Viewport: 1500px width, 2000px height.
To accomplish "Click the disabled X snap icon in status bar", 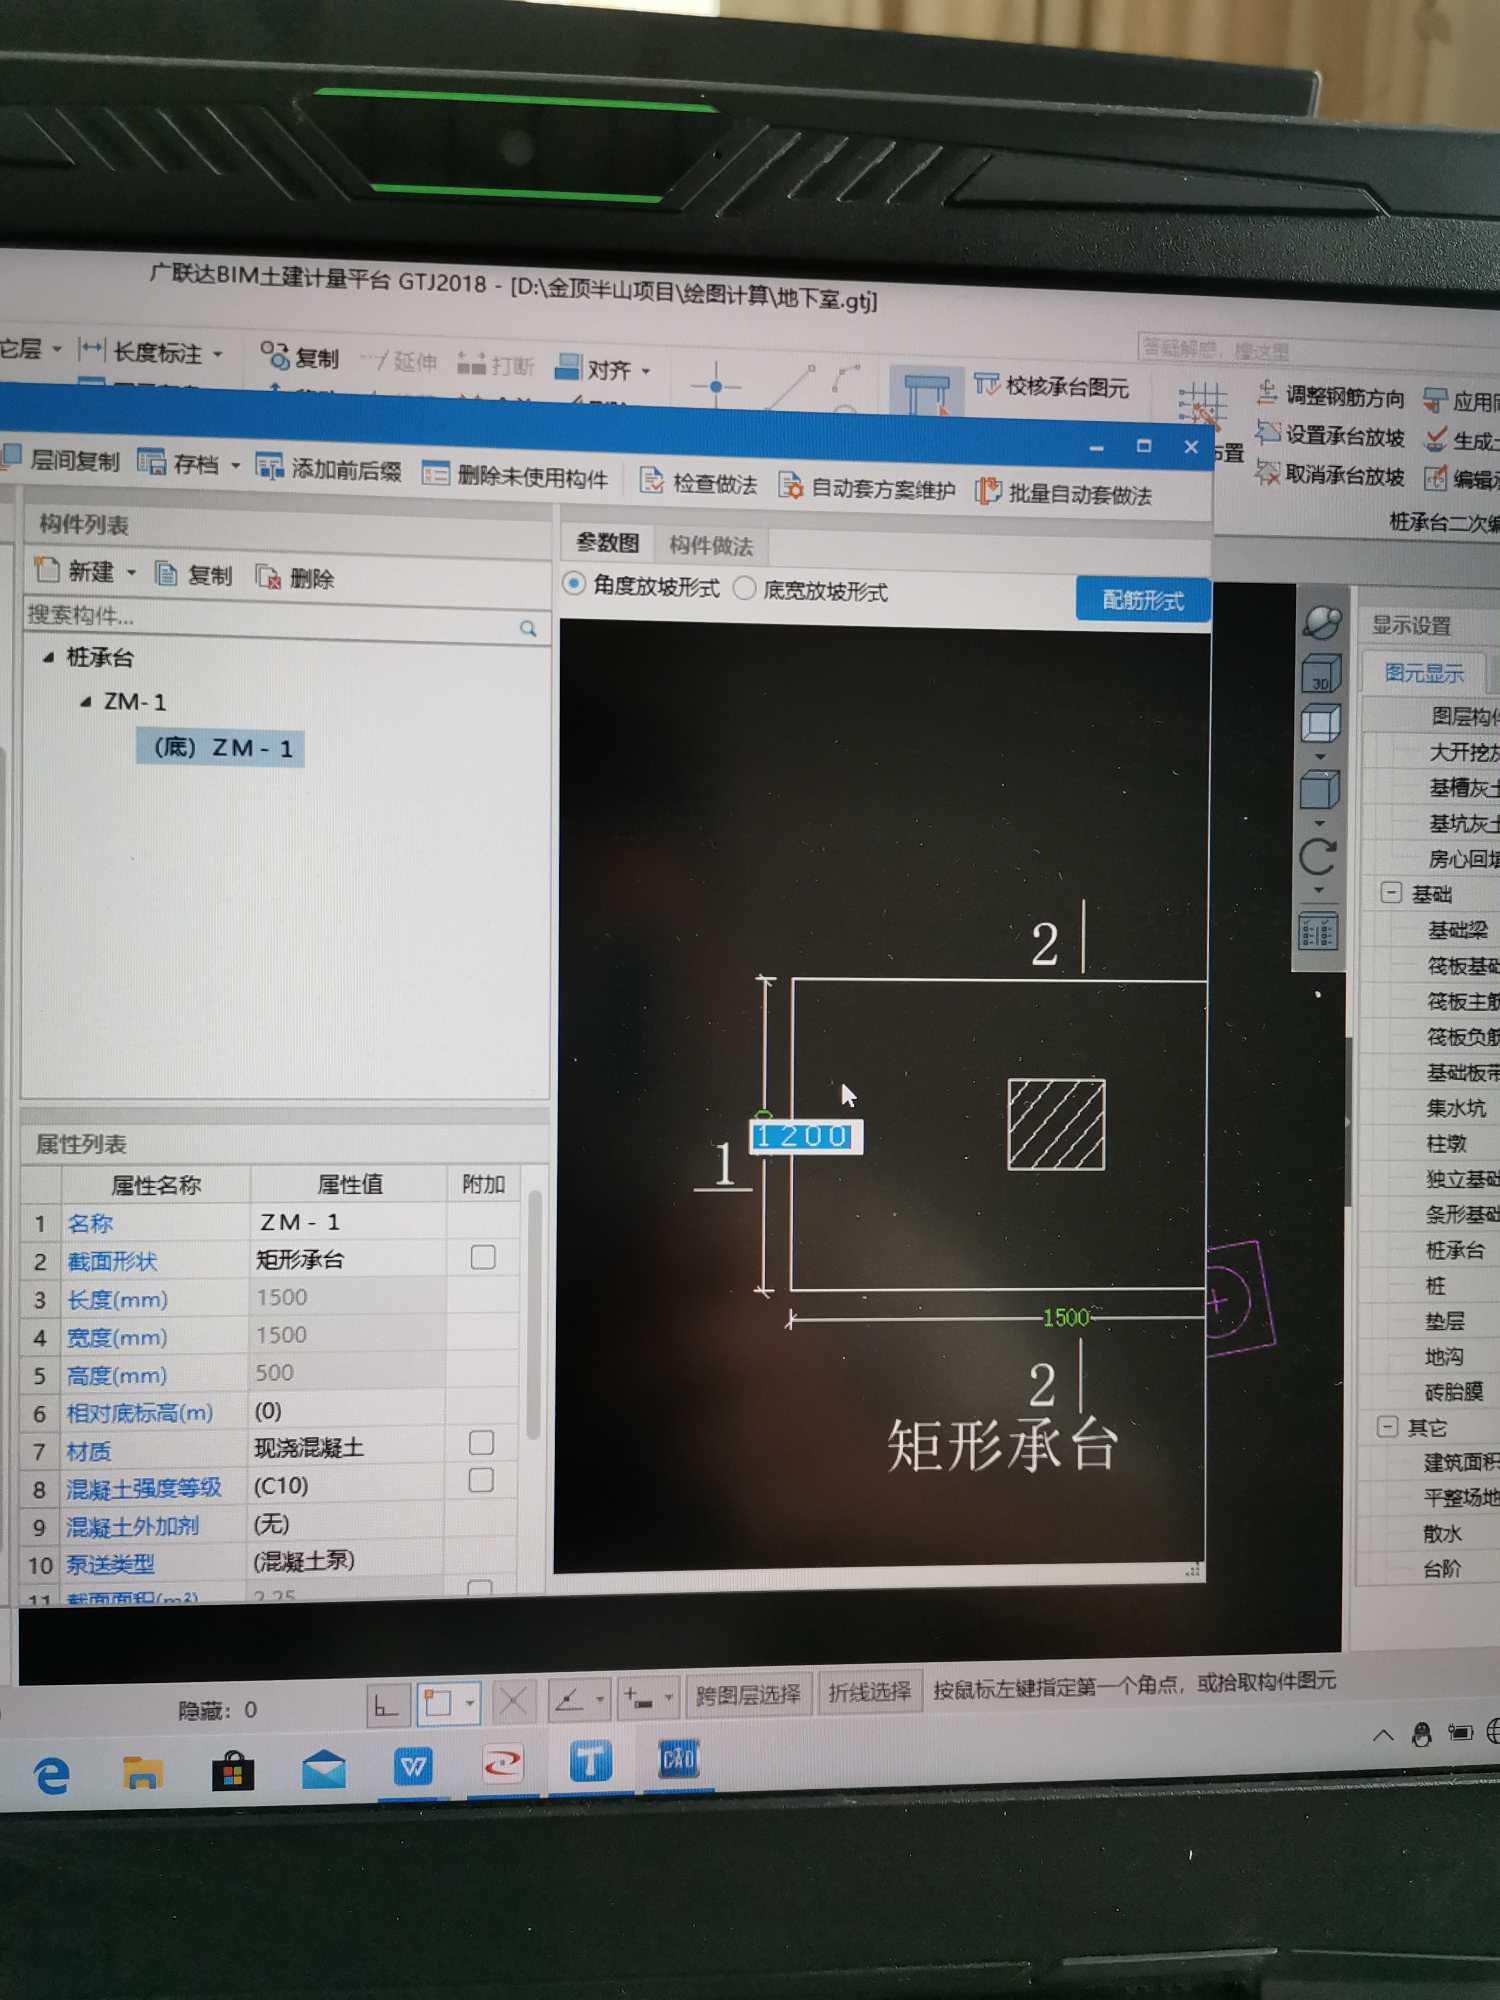I will (x=514, y=1700).
